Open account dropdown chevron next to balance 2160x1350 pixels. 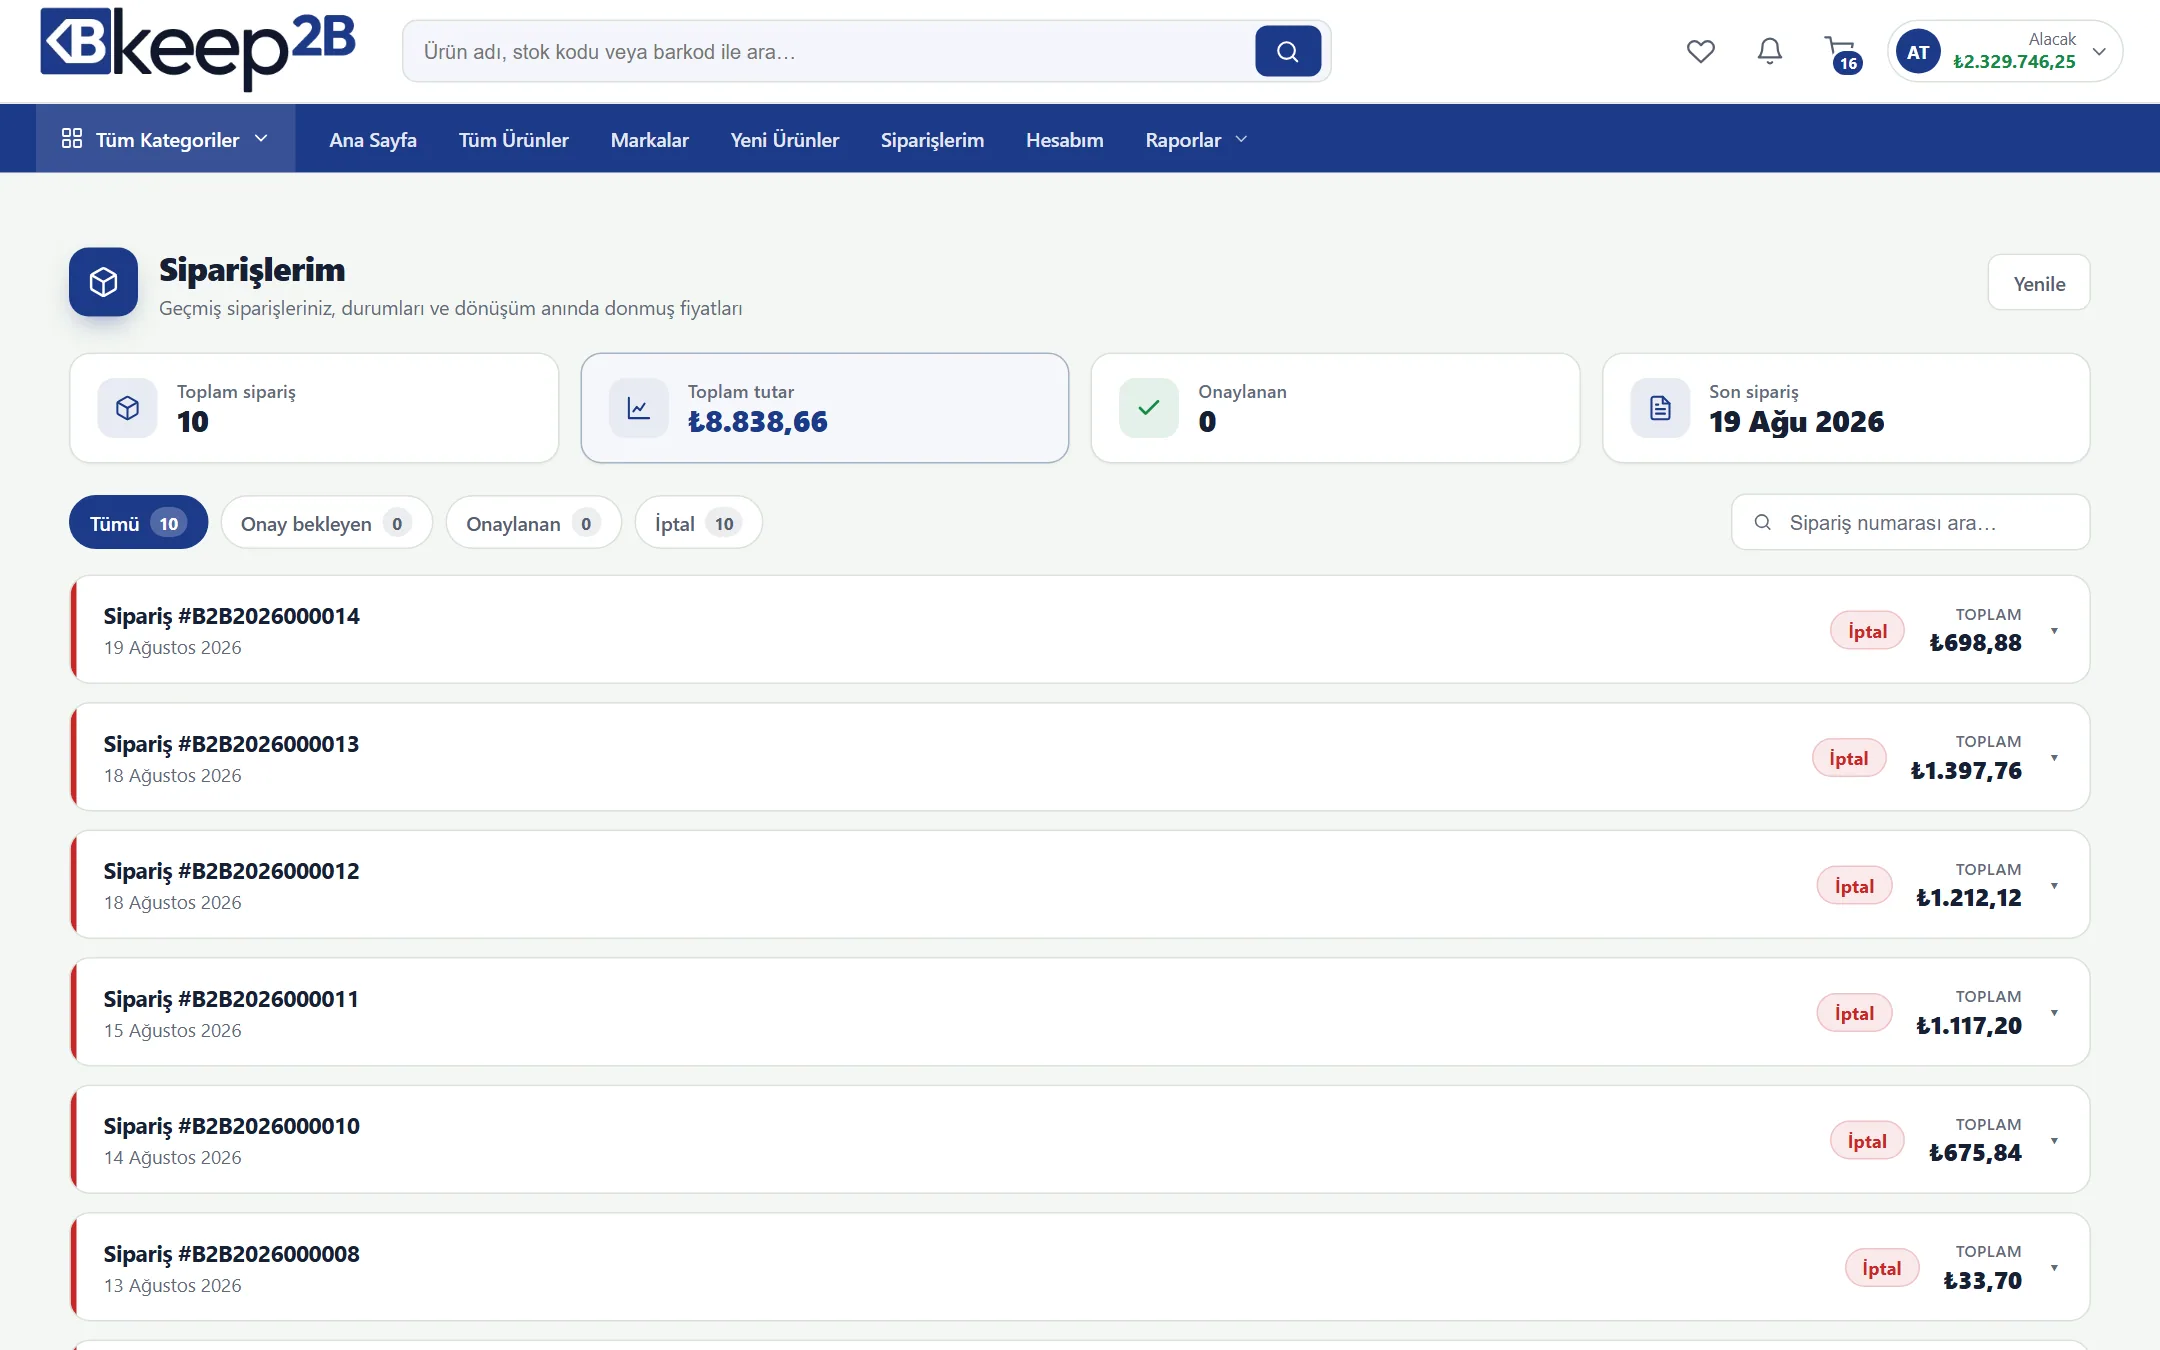point(2099,52)
